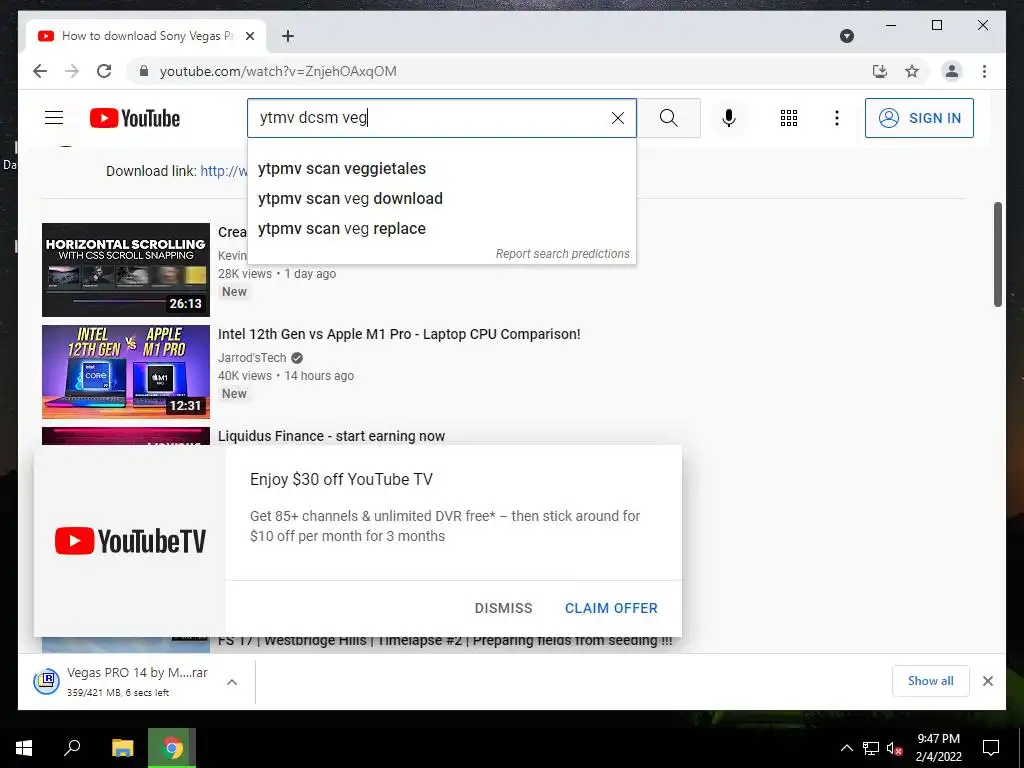Image resolution: width=1024 pixels, height=768 pixels.
Task: Show hidden system tray icons
Action: pyautogui.click(x=846, y=748)
